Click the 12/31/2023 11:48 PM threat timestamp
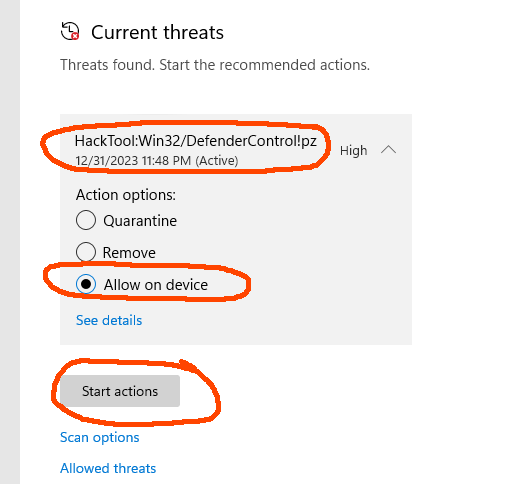This screenshot has height=484, width=521. click(x=133, y=161)
